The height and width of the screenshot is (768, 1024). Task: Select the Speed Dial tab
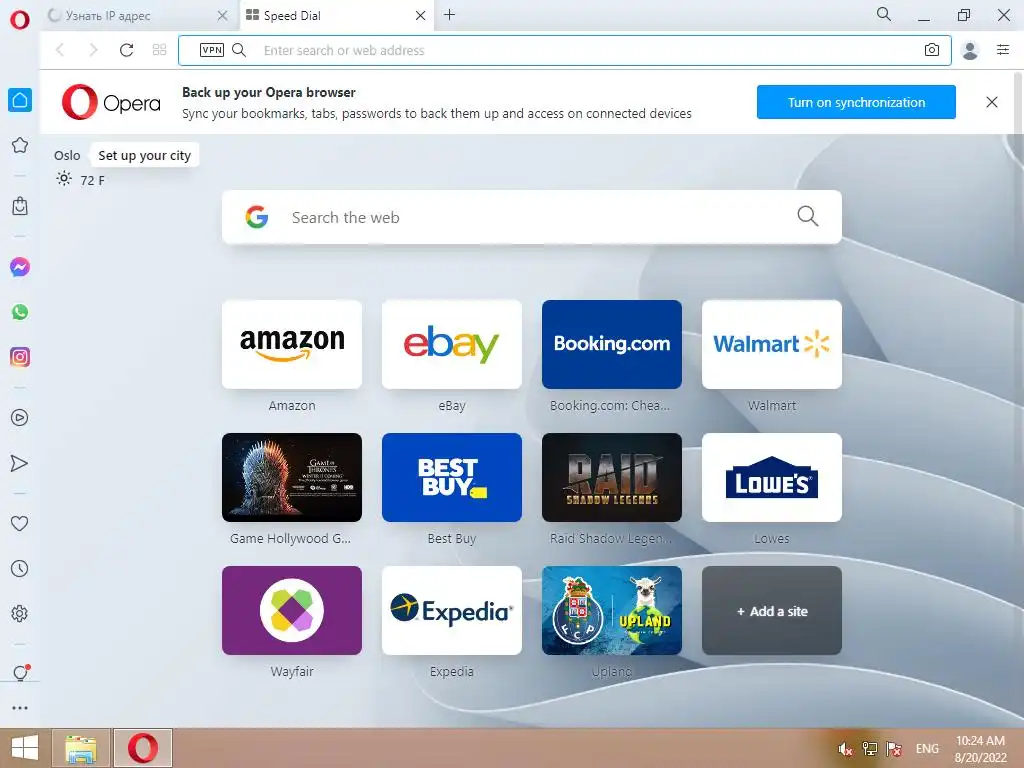pos(336,16)
